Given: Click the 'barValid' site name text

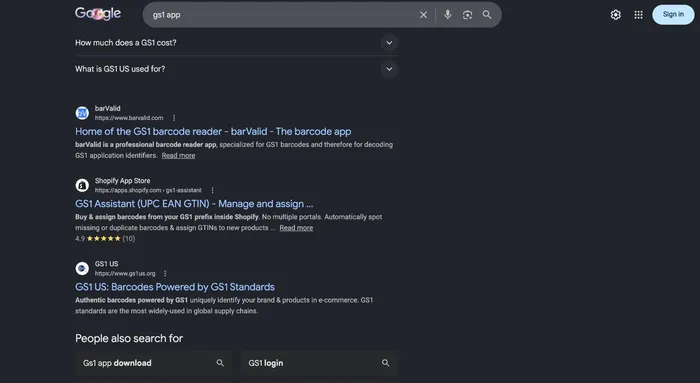Looking at the screenshot, I should (x=108, y=108).
